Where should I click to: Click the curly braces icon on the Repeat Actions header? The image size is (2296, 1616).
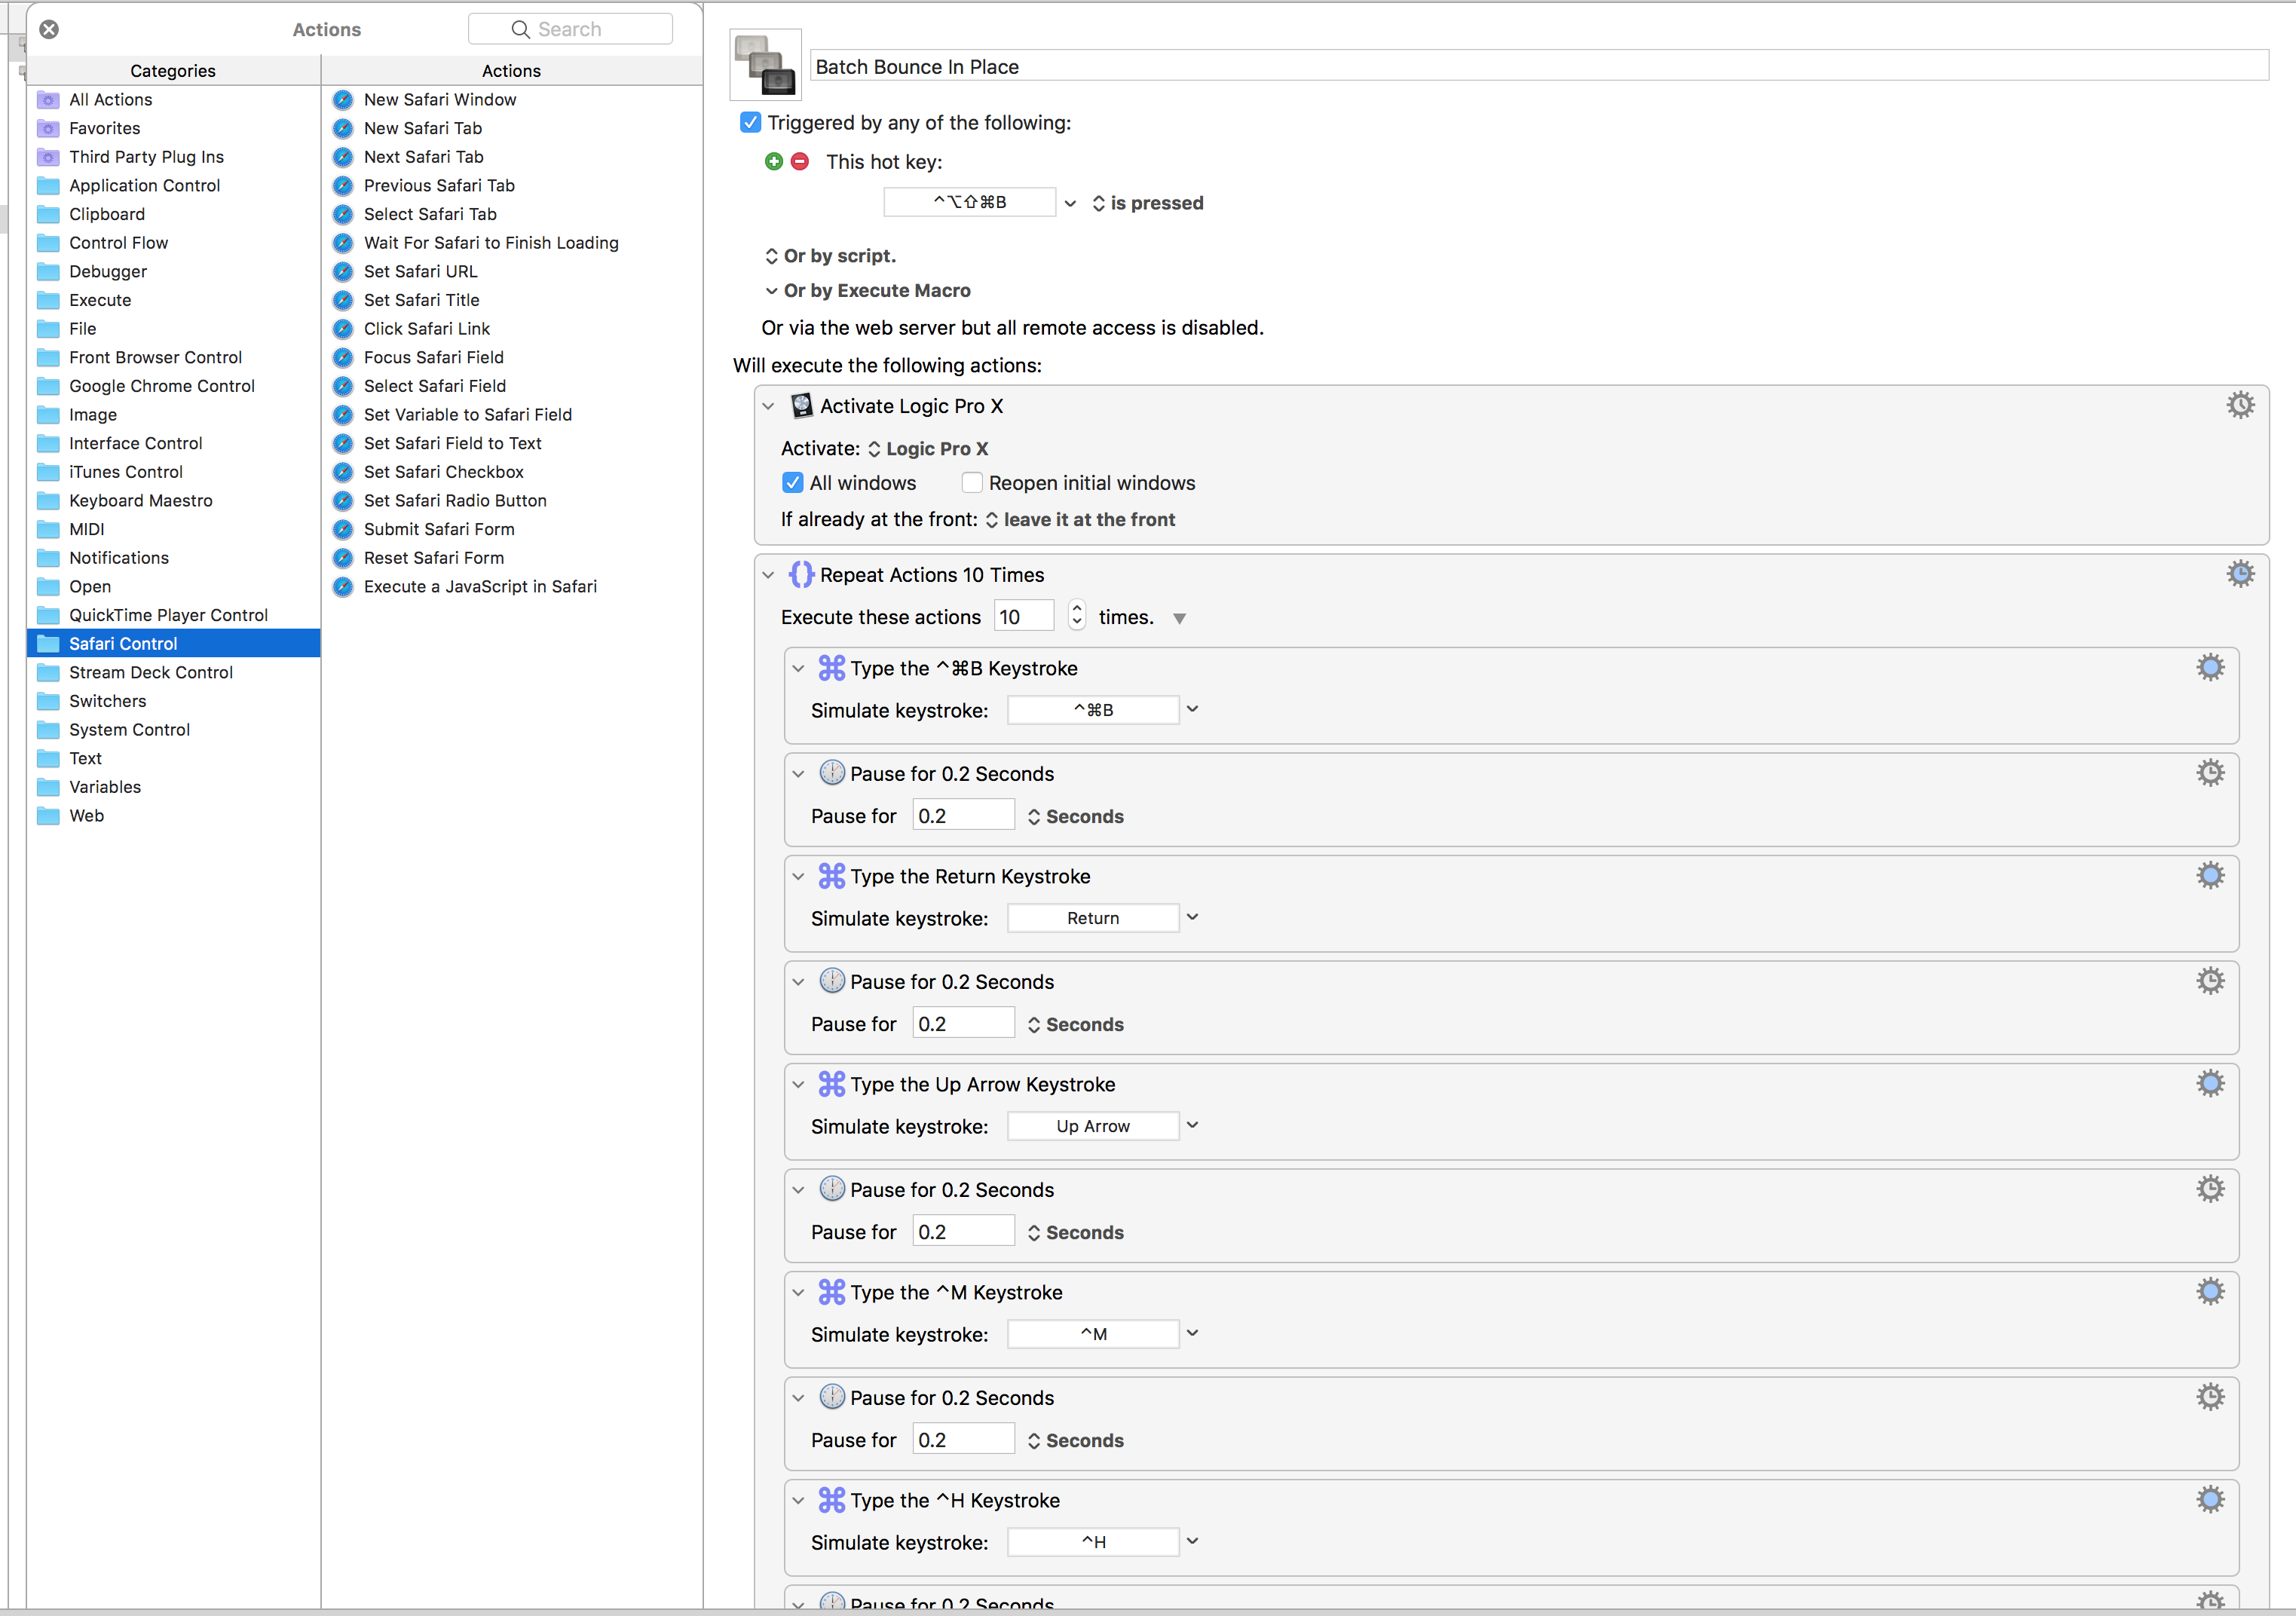801,574
